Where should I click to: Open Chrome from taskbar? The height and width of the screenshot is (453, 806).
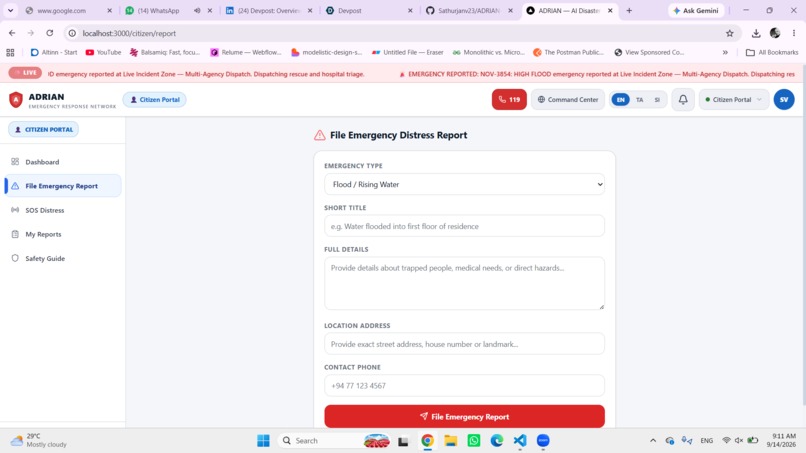(427, 441)
